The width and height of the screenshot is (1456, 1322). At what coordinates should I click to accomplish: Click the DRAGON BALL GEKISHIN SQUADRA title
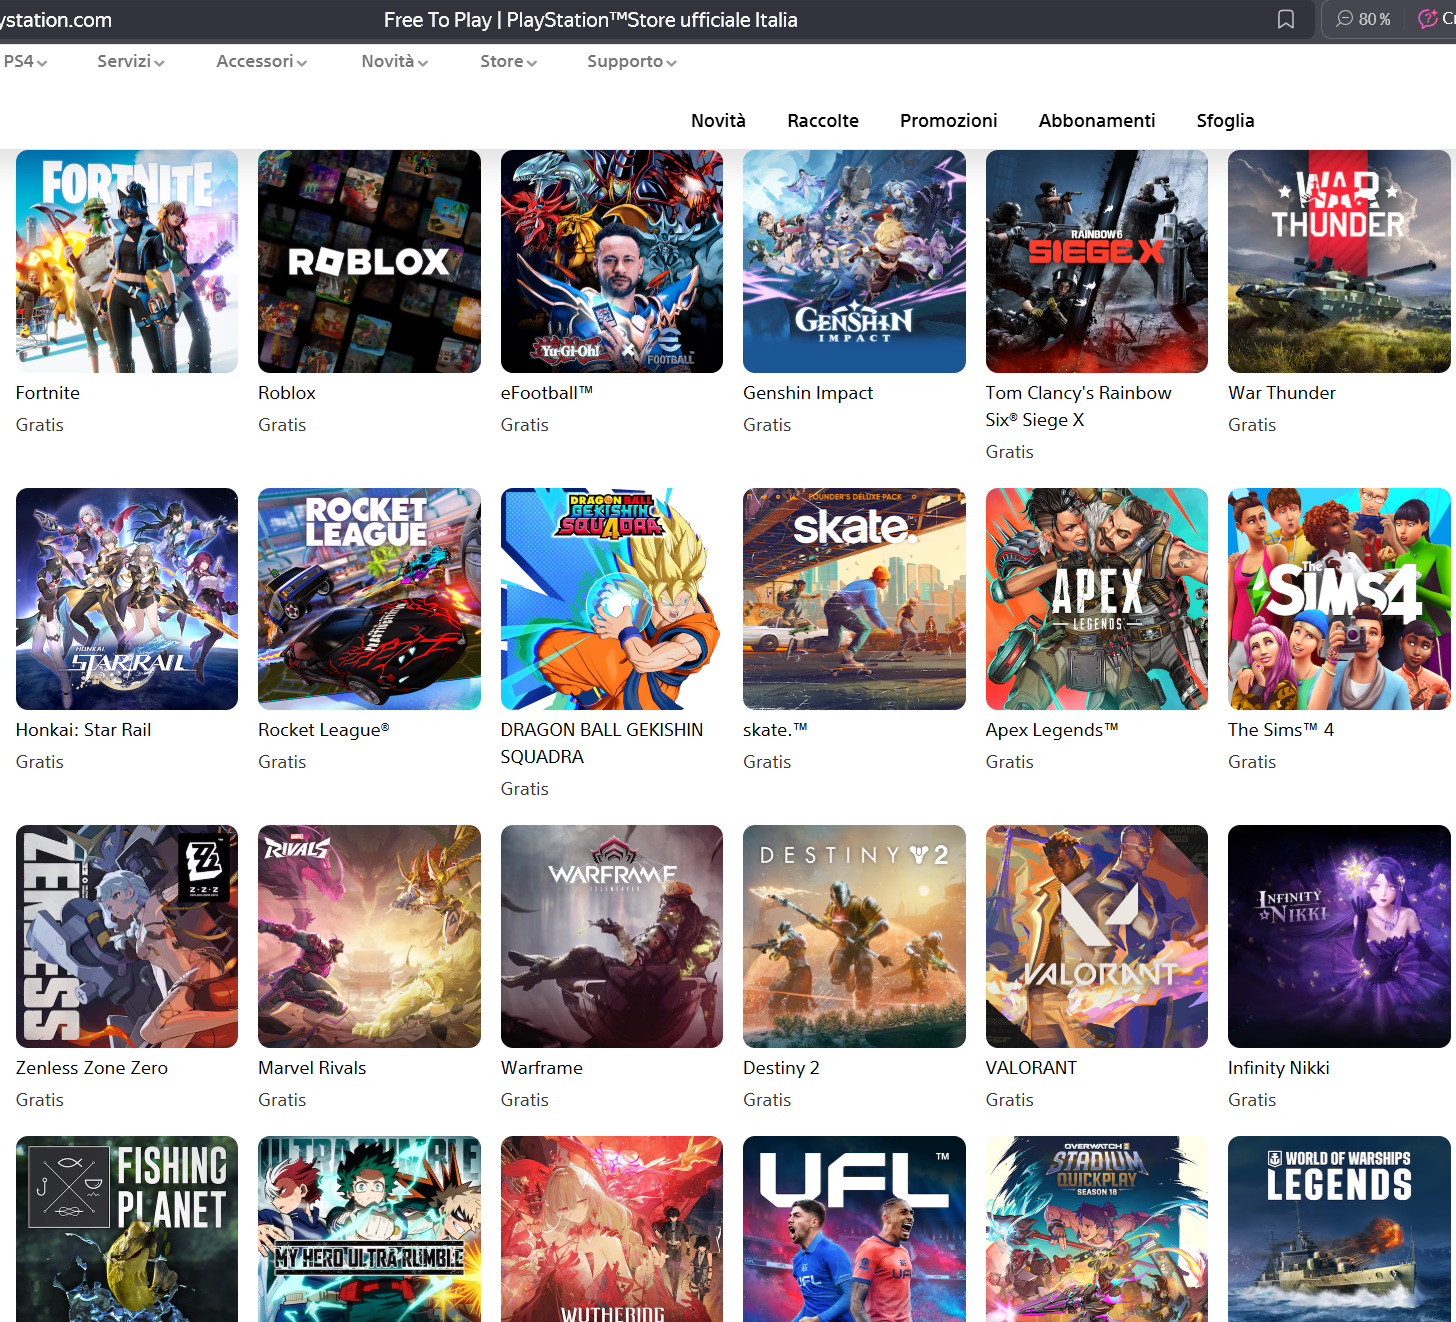coord(602,743)
